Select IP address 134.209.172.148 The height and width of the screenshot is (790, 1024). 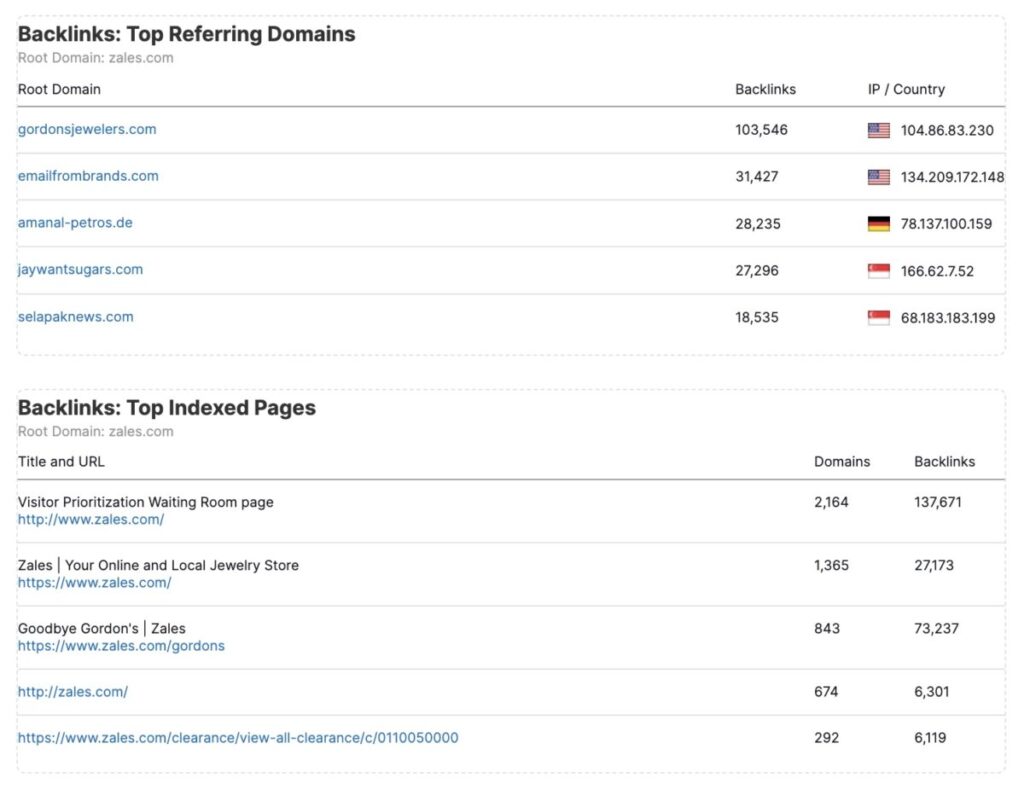pyautogui.click(x=953, y=177)
